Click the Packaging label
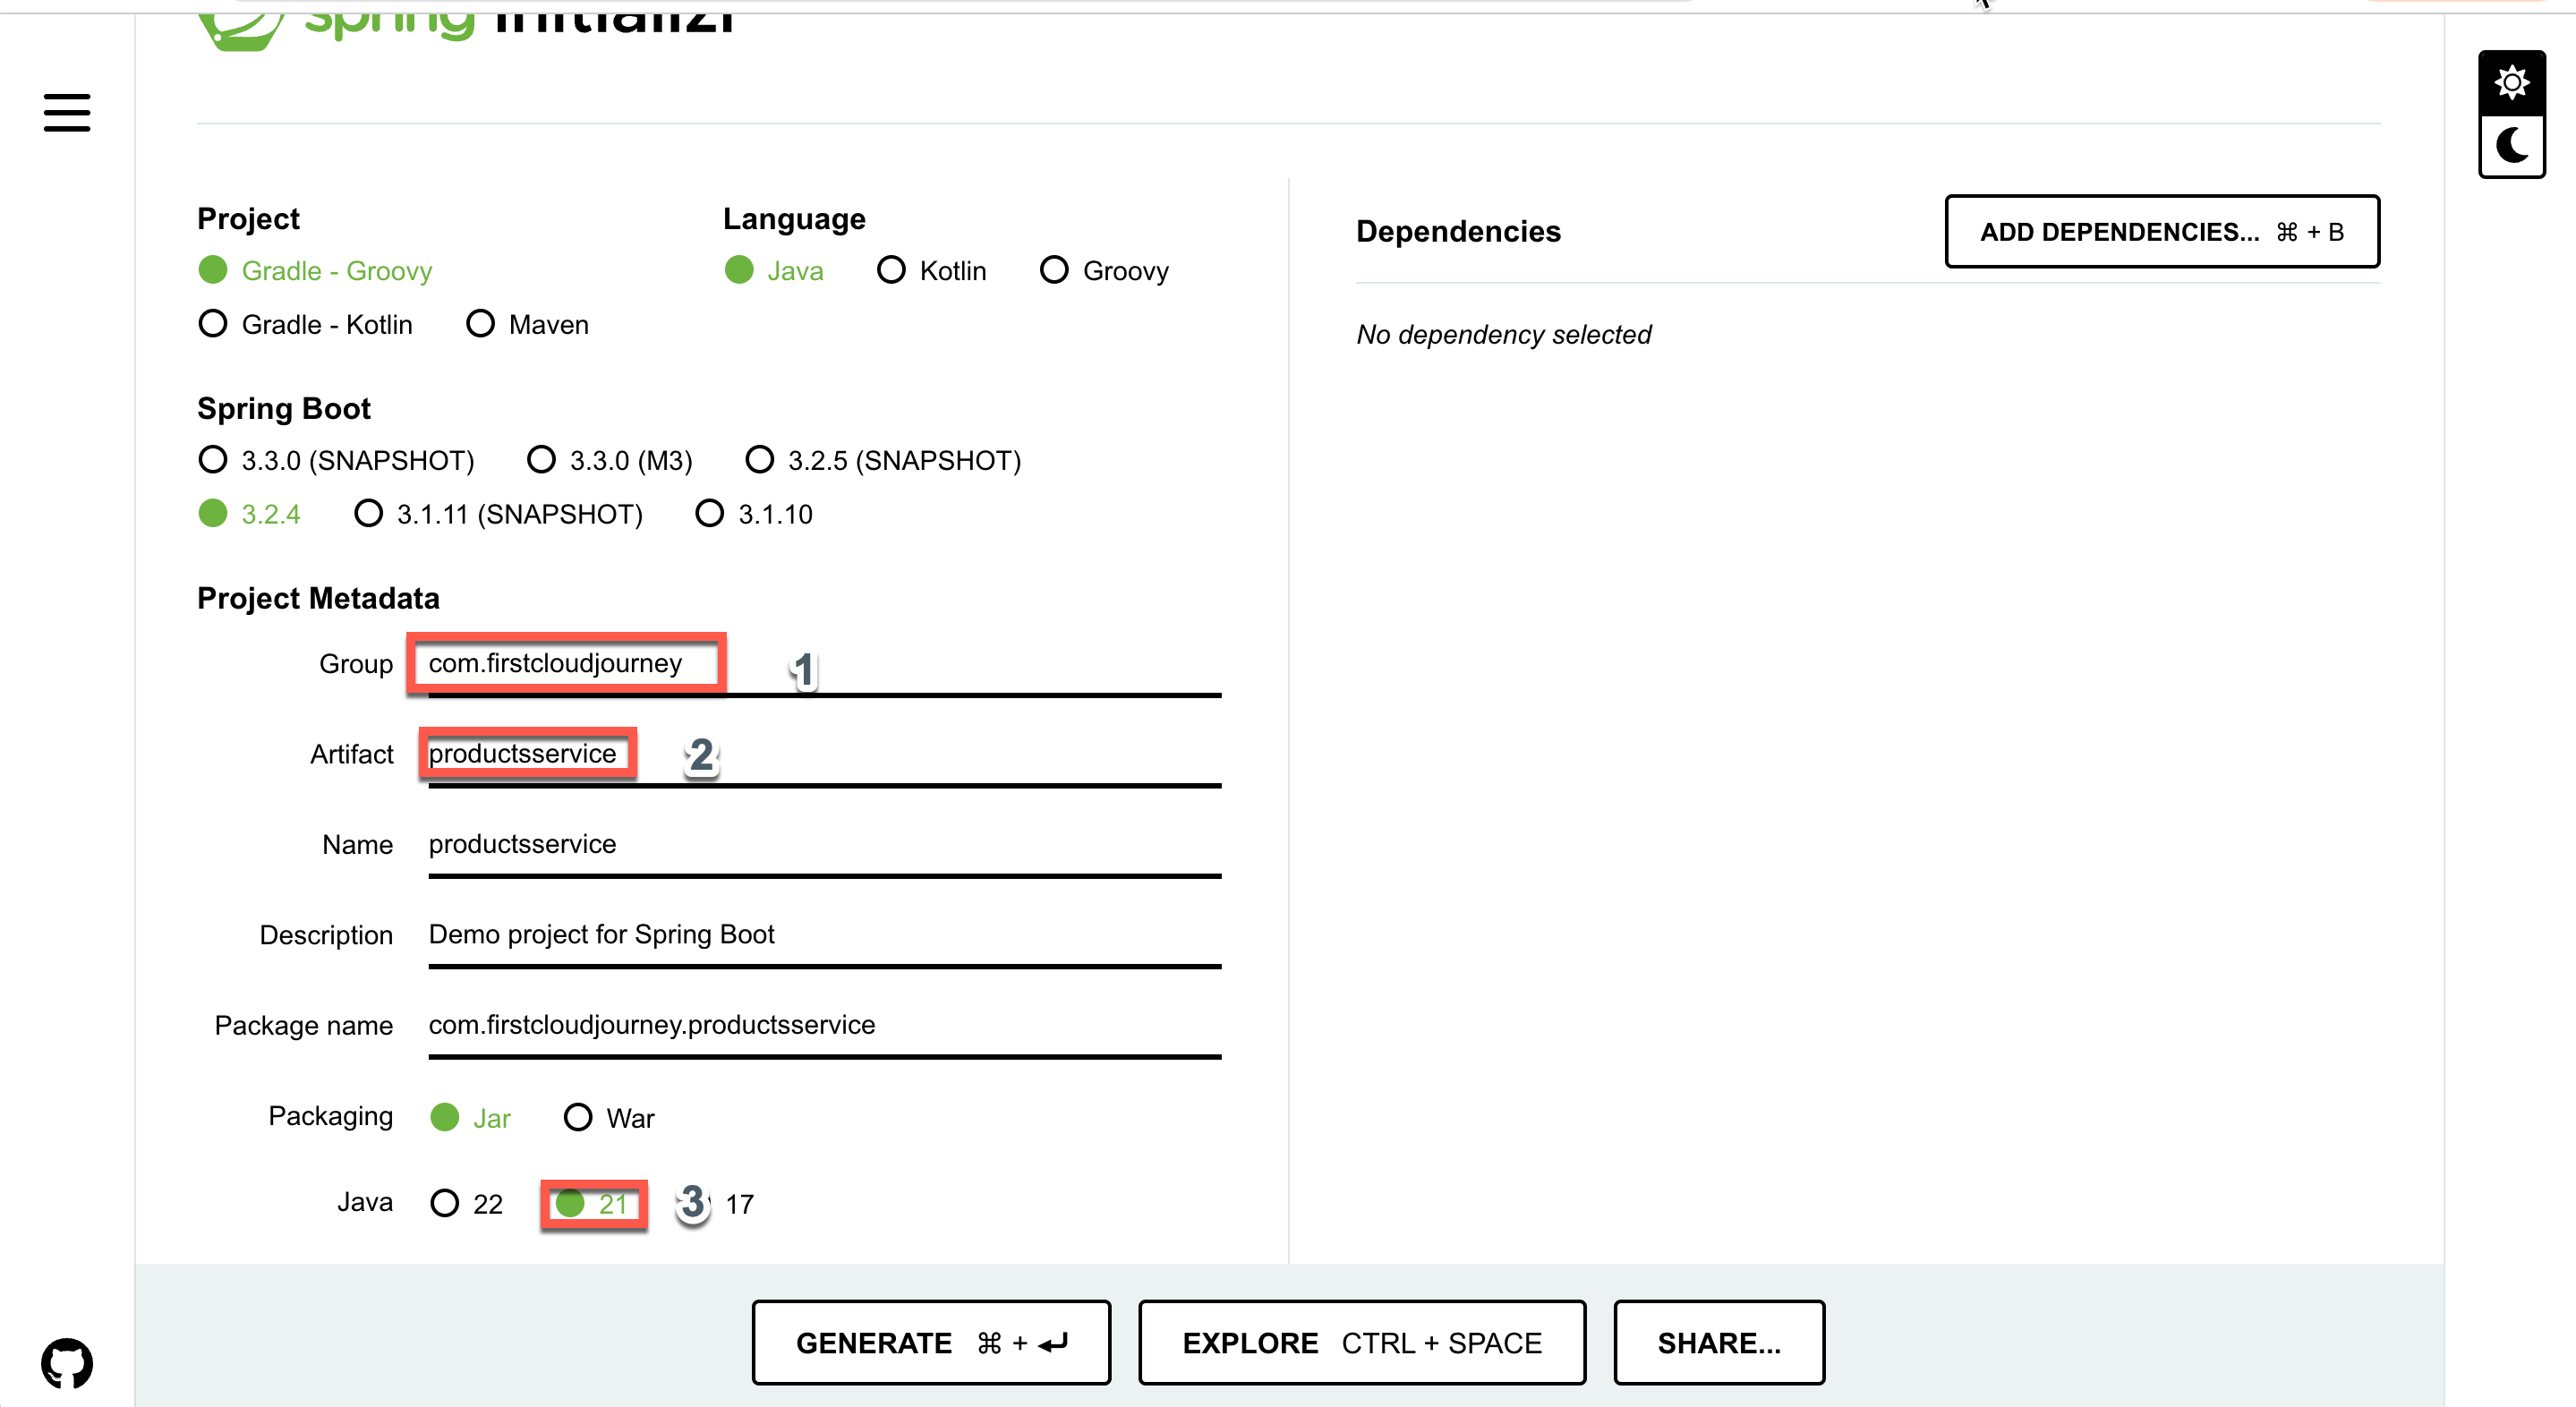 330,1116
